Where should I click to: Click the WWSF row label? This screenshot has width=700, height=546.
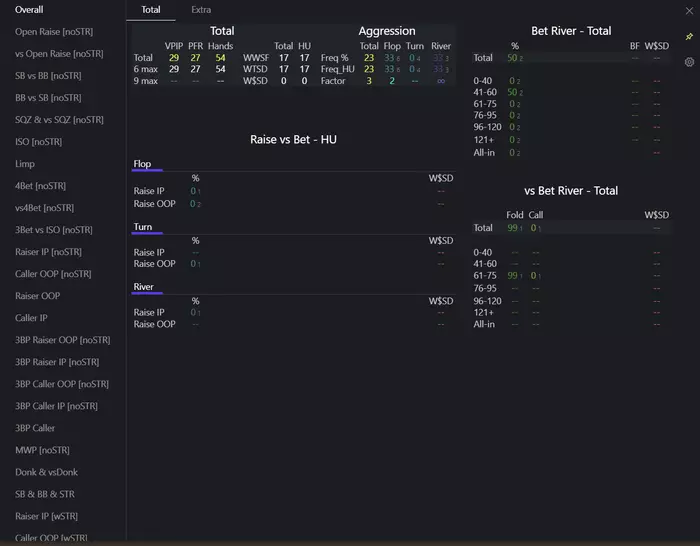(x=256, y=58)
